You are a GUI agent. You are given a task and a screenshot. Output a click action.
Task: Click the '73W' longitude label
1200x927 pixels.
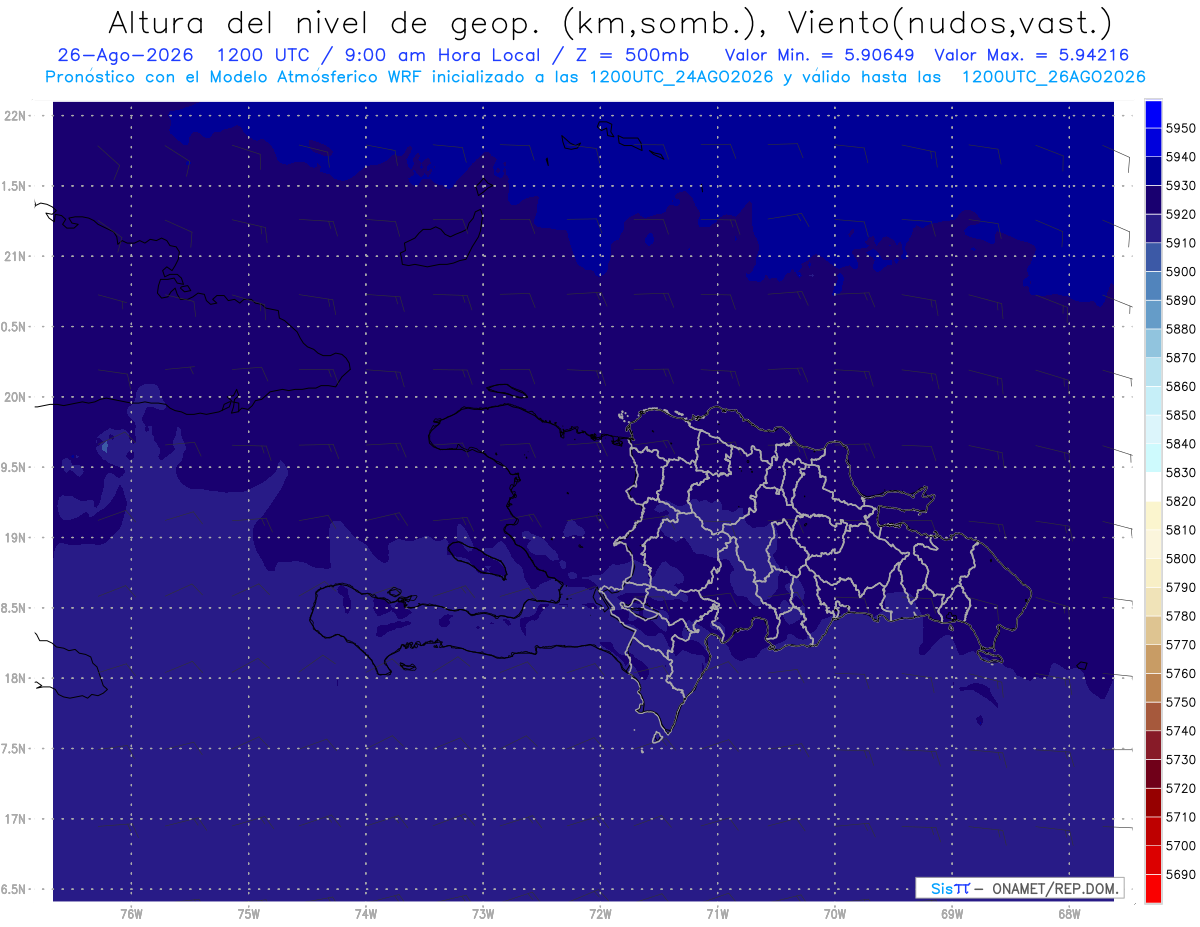click(x=483, y=913)
